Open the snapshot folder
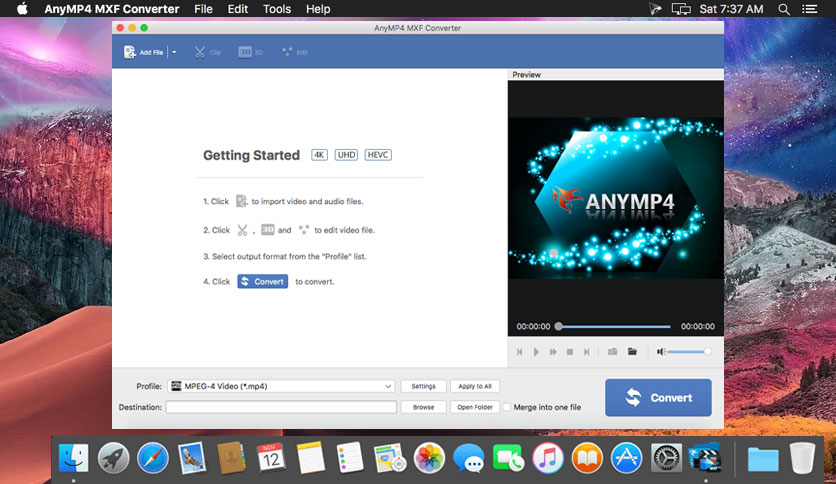 click(632, 352)
